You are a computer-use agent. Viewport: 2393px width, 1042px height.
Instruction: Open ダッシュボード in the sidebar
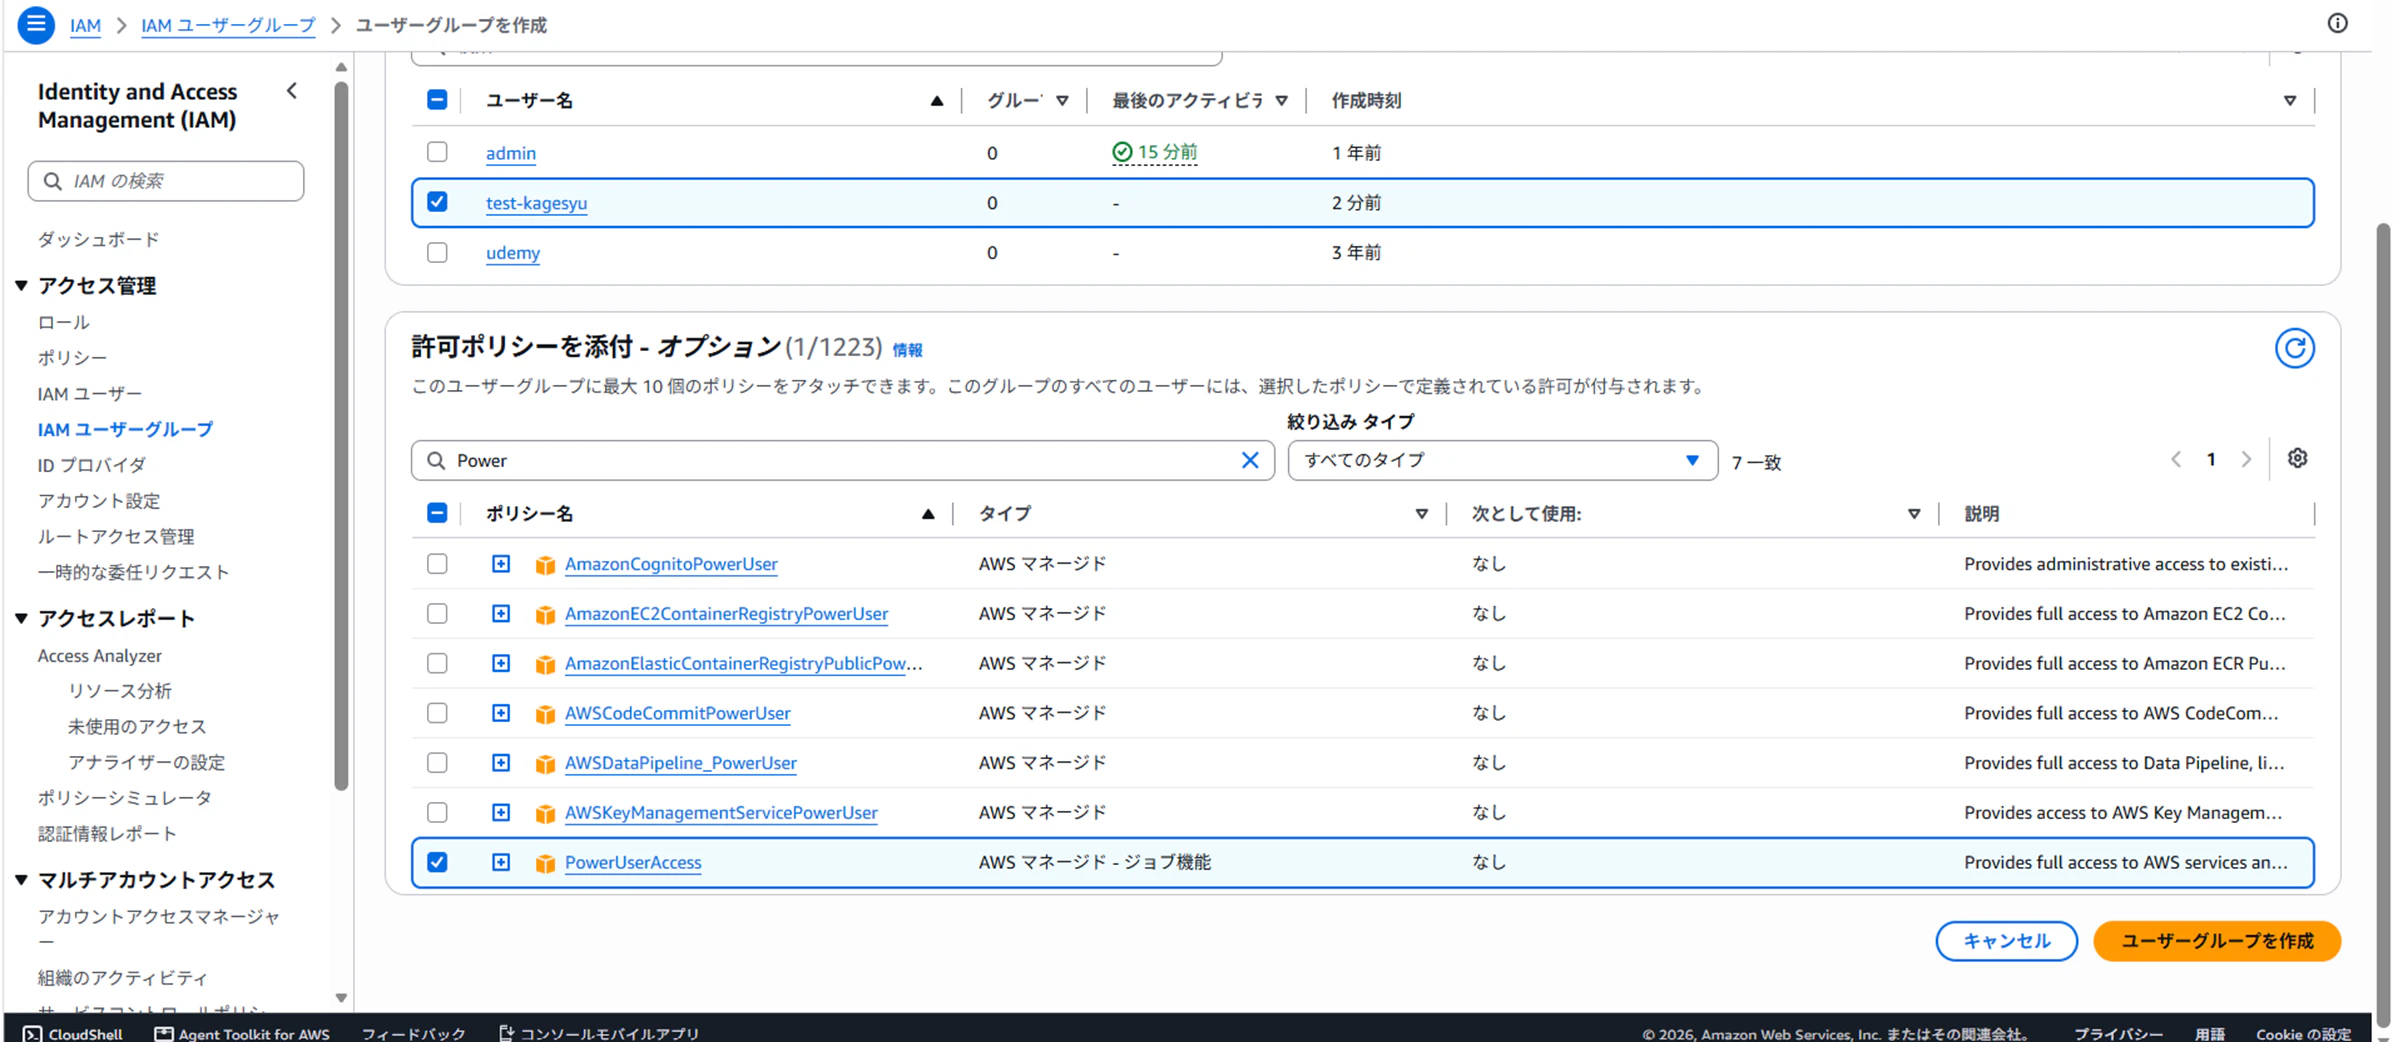click(x=98, y=239)
